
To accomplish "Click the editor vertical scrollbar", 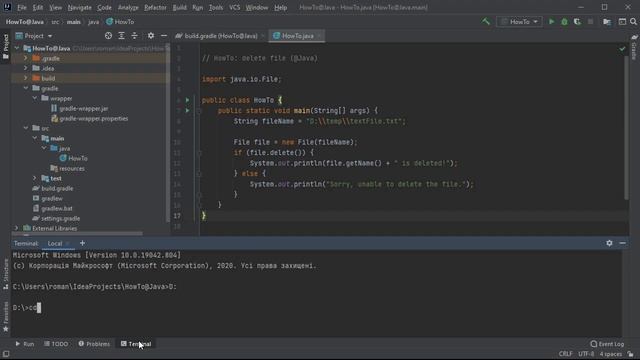I will tap(626, 127).
